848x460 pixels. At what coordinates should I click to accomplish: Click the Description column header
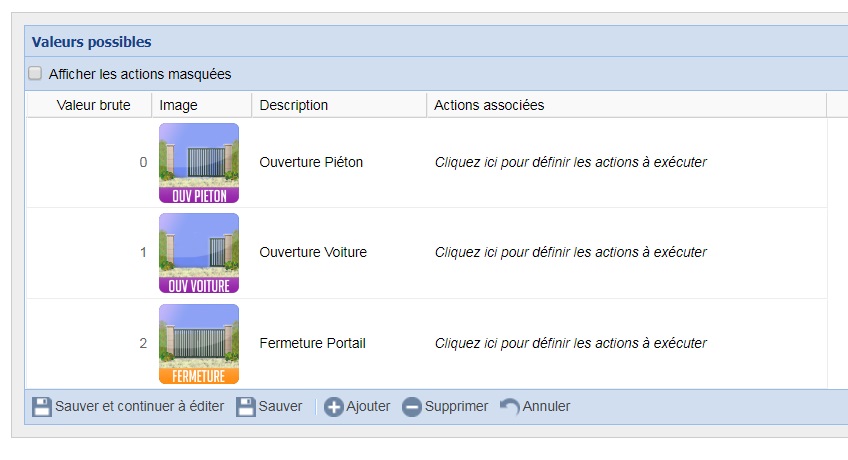pyautogui.click(x=294, y=105)
